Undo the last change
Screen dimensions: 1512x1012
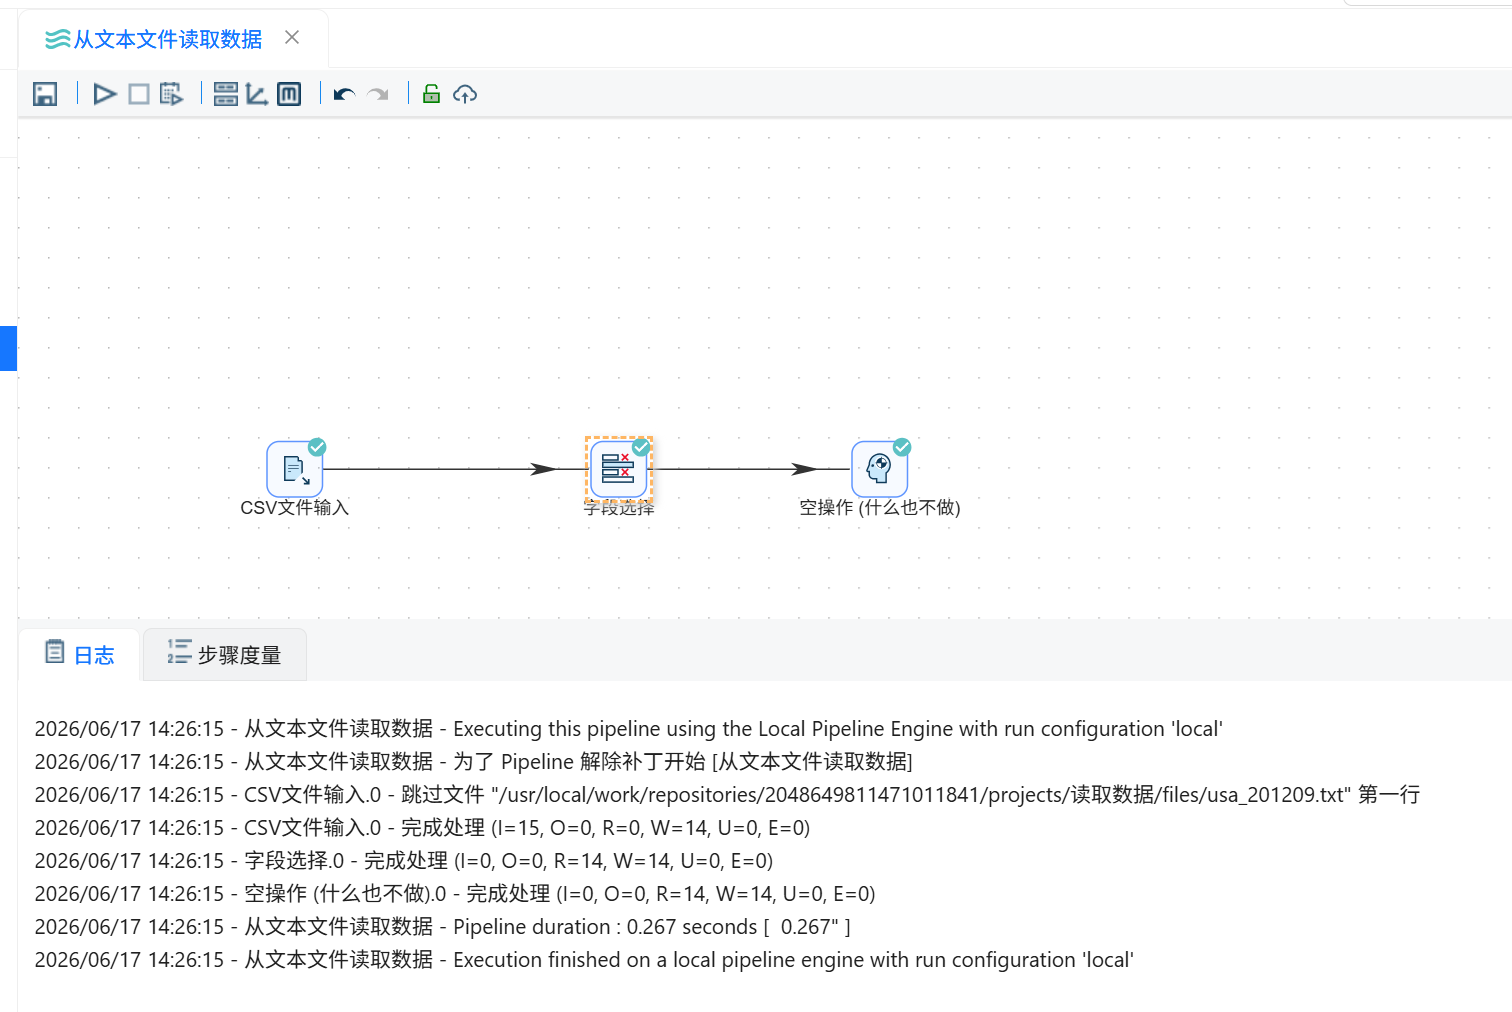coord(344,94)
